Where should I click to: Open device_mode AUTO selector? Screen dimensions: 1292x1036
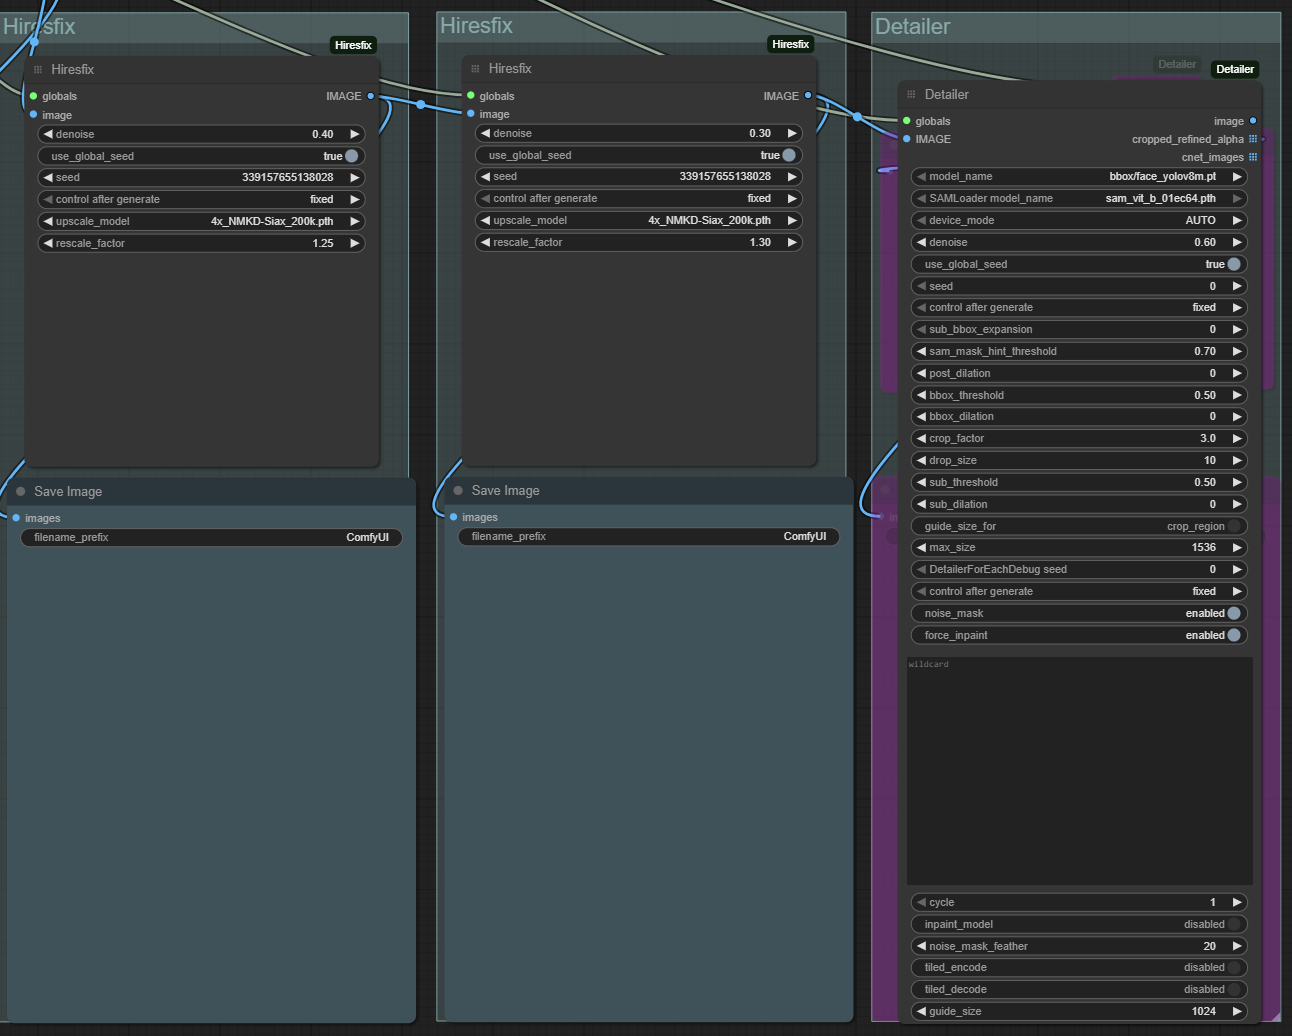click(1079, 220)
